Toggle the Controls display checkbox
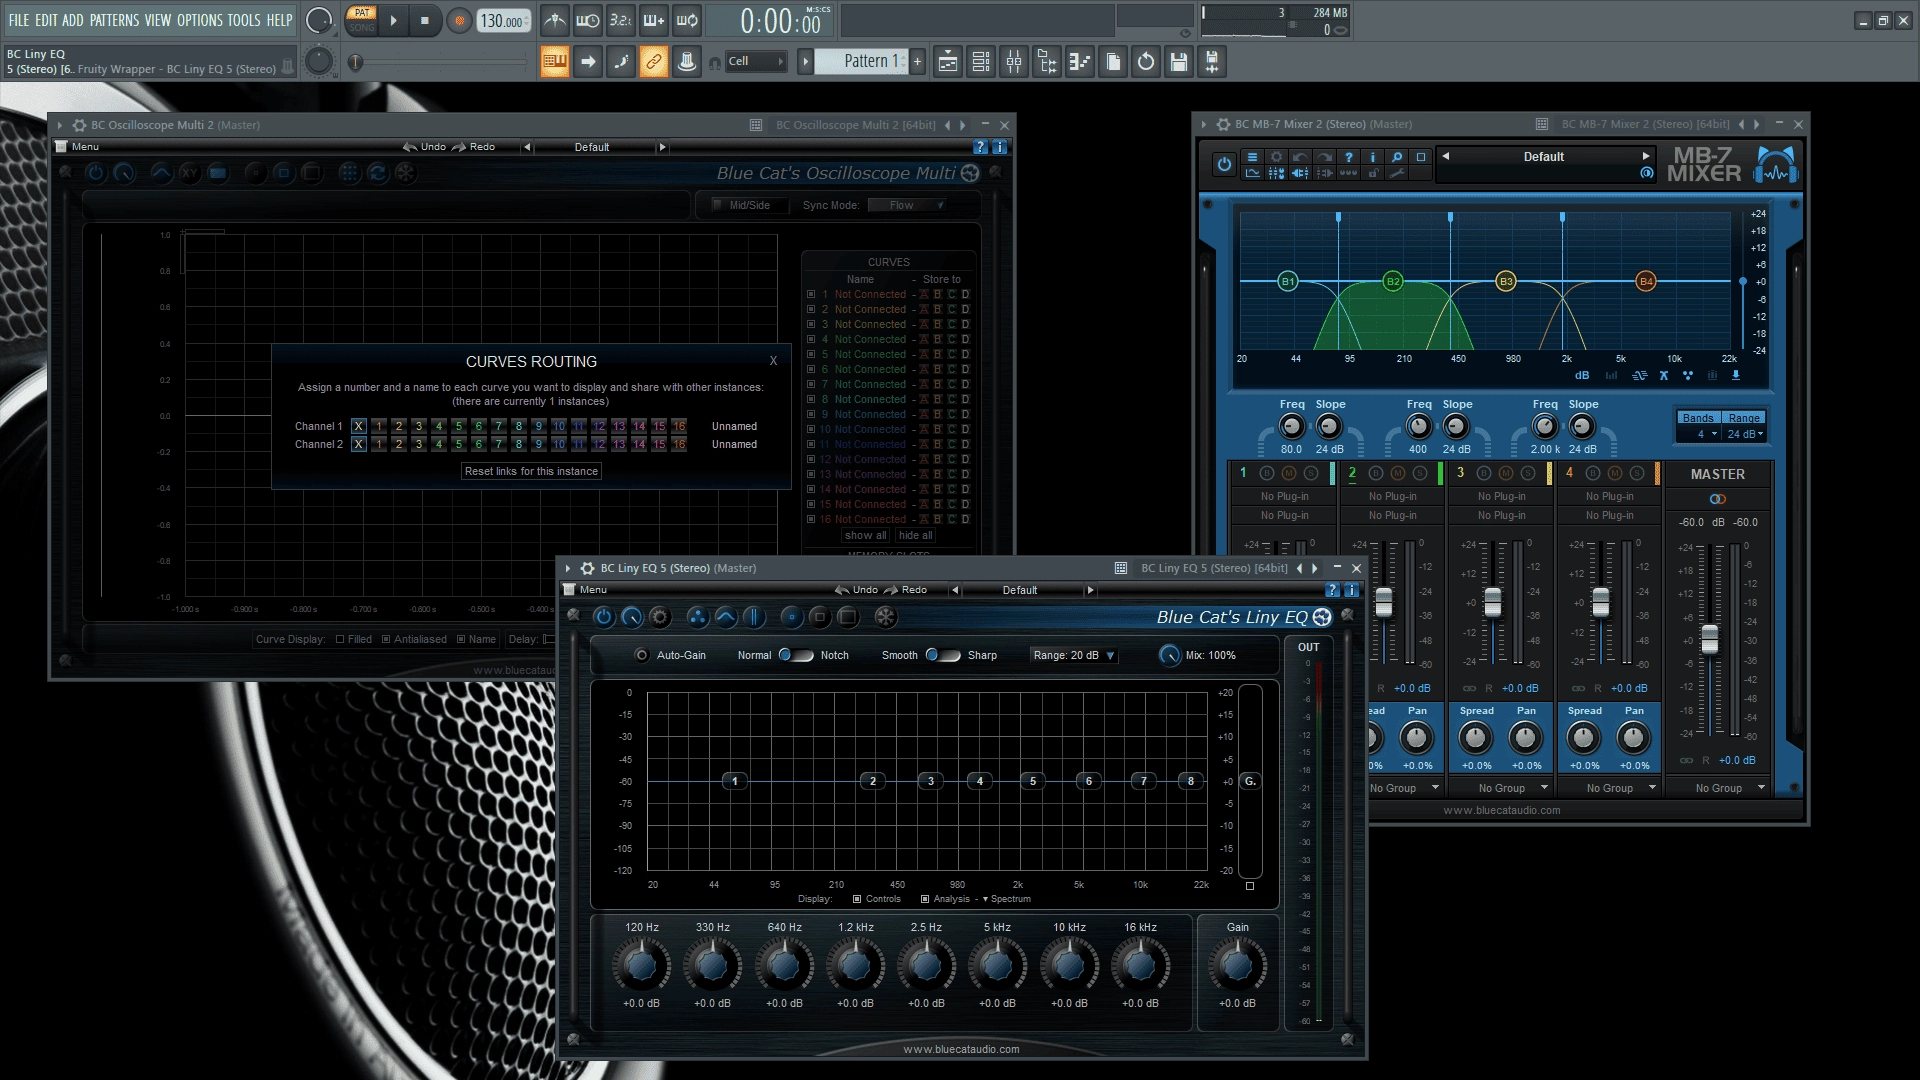The width and height of the screenshot is (1920, 1080). pyautogui.click(x=857, y=899)
